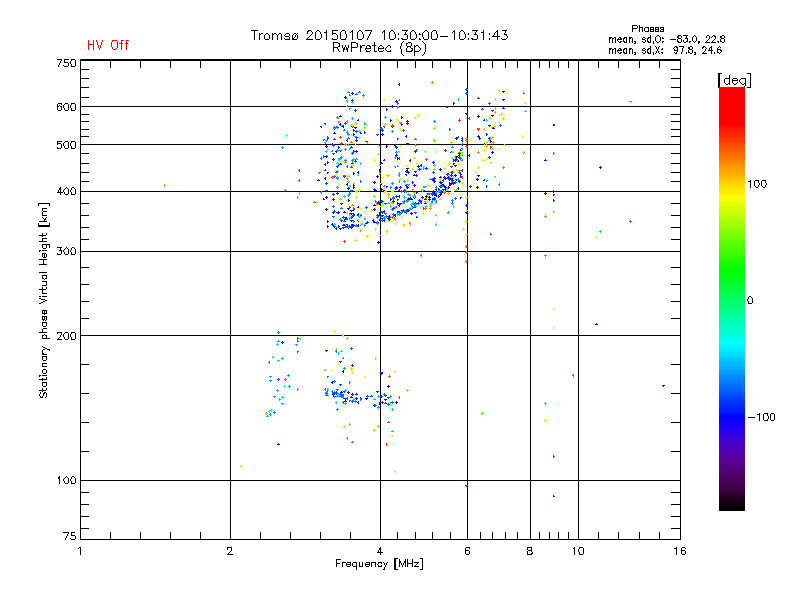Click the '200' height axis label
Viewport: 800px width, 600px height.
66,336
